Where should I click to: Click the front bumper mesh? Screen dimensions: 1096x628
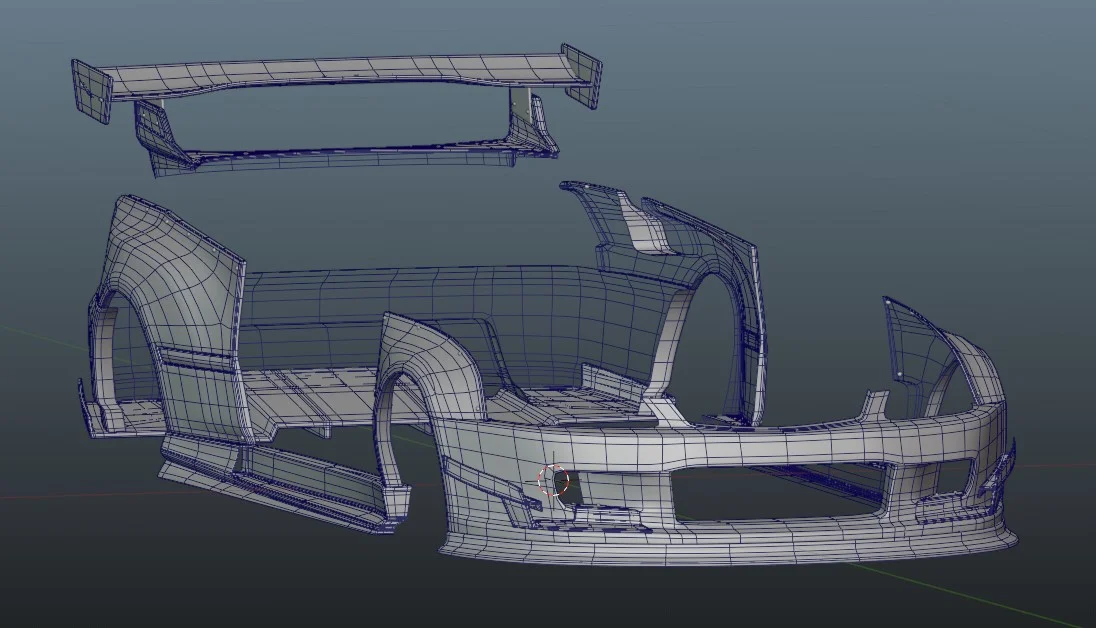700,450
